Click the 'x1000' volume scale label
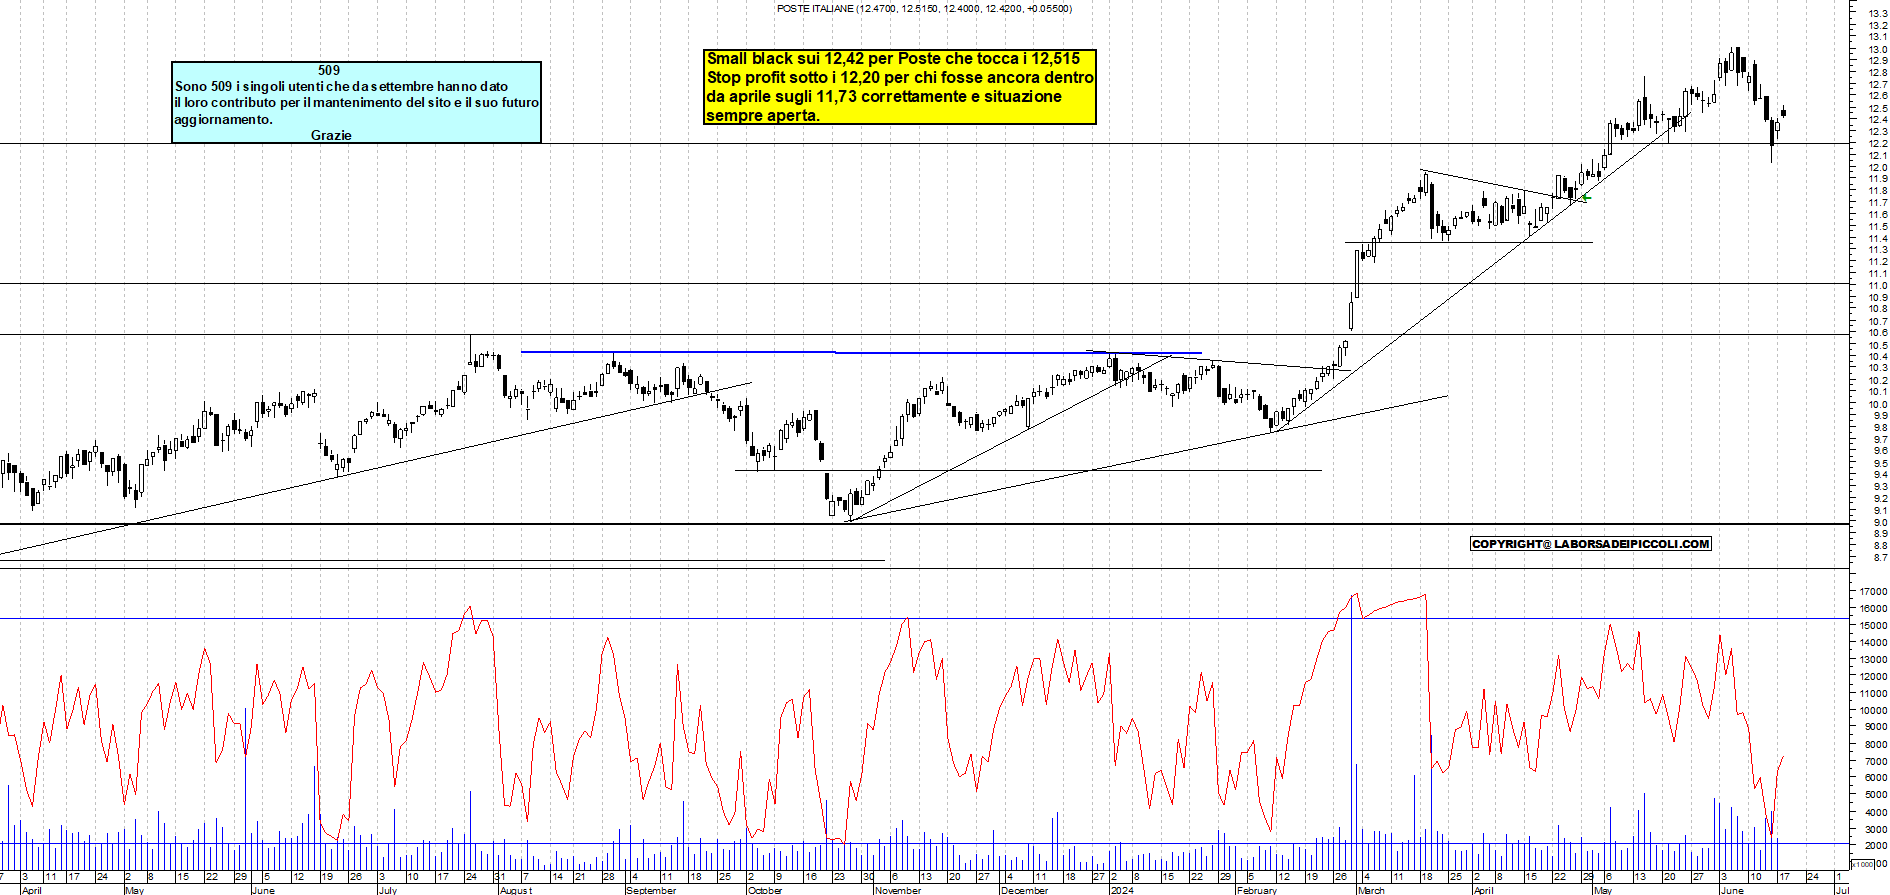The height and width of the screenshot is (895, 1890). (1863, 864)
